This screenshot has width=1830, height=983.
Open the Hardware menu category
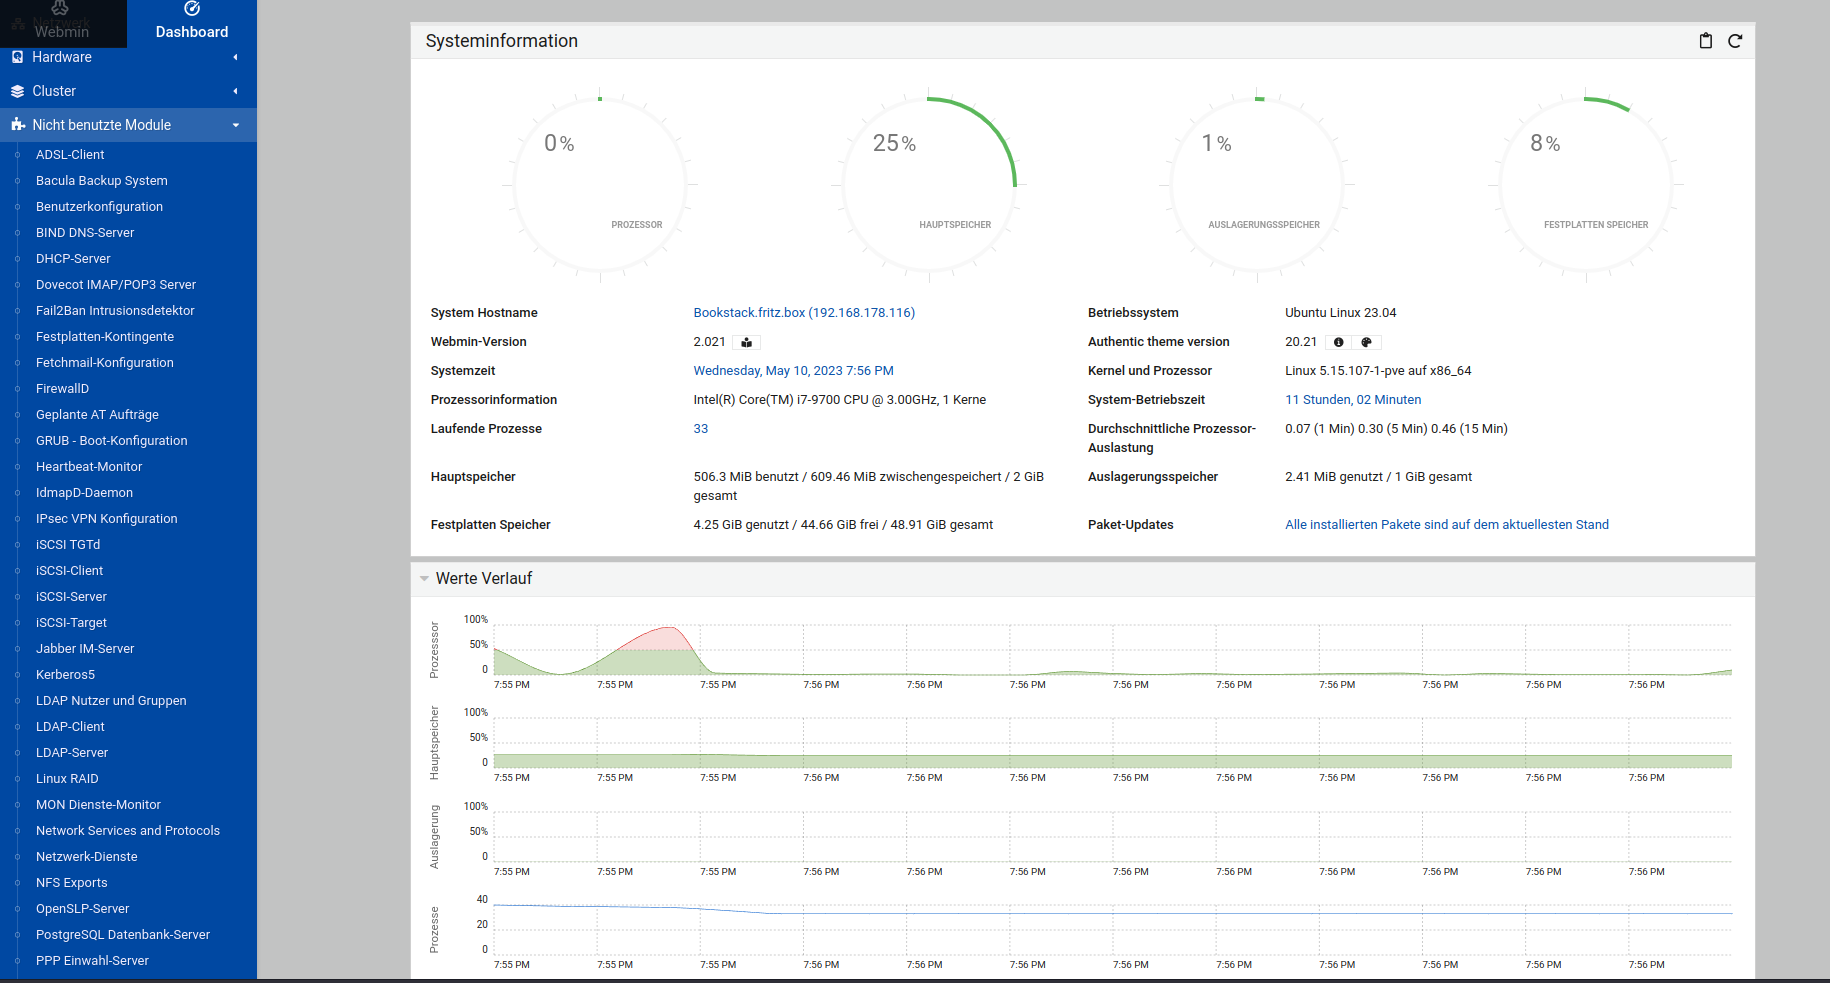pos(128,57)
